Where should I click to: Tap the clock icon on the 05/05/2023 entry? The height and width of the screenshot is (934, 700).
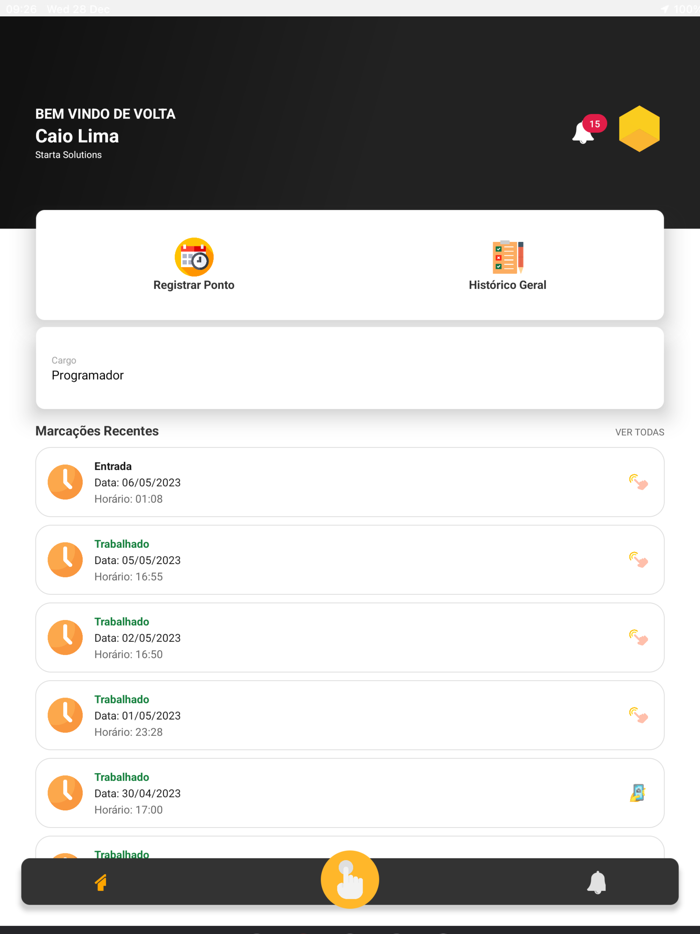tap(66, 560)
